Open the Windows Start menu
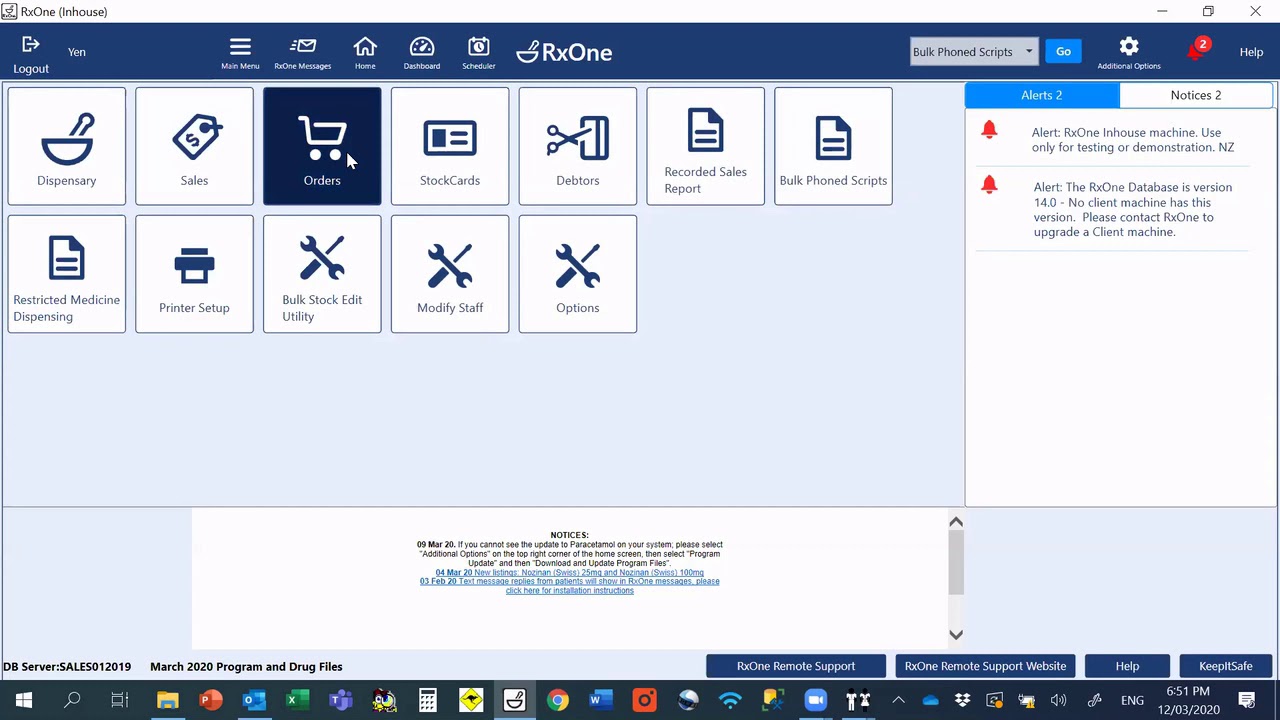 [x=24, y=700]
